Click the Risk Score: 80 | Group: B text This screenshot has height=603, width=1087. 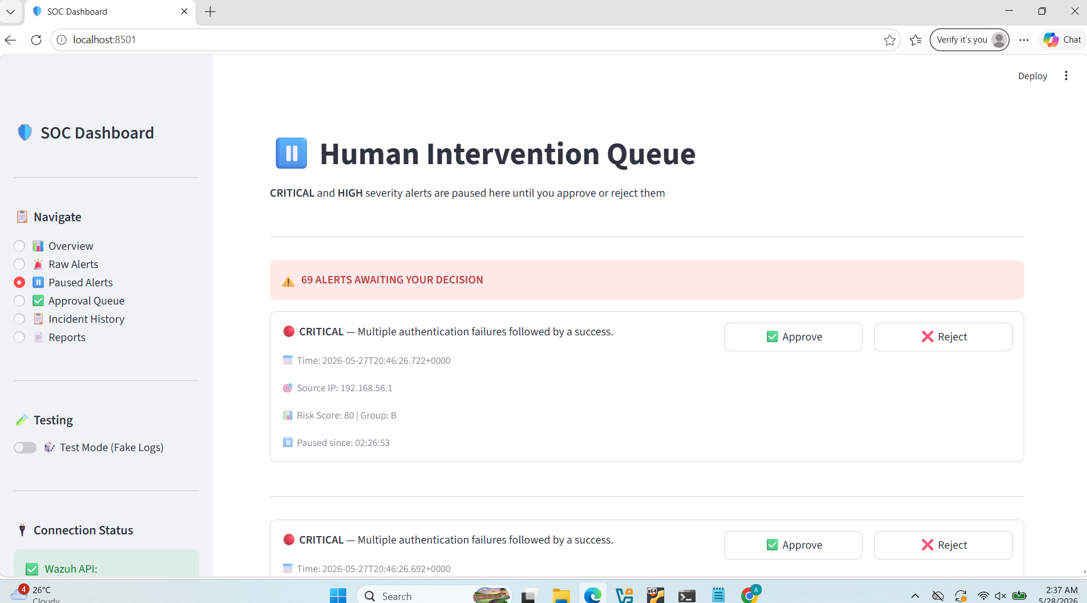coord(347,415)
